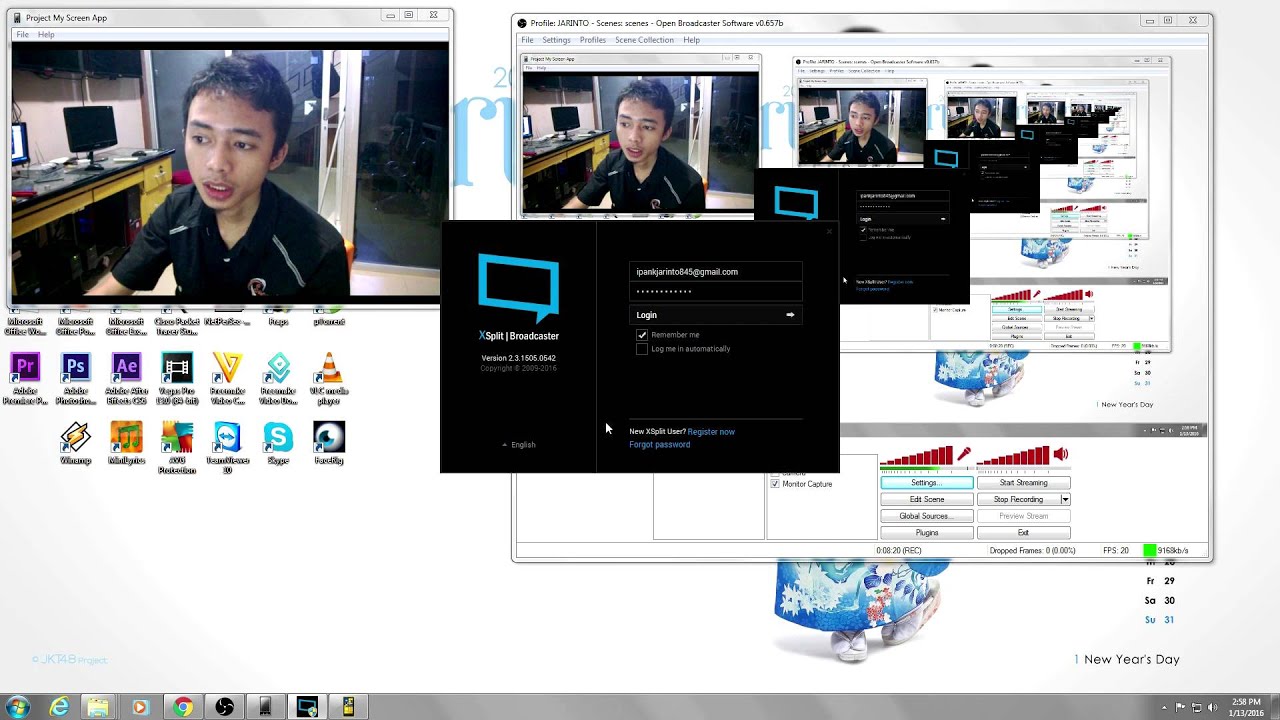Open AVG Protection desktop shortcut
The width and height of the screenshot is (1280, 720).
pyautogui.click(x=177, y=447)
